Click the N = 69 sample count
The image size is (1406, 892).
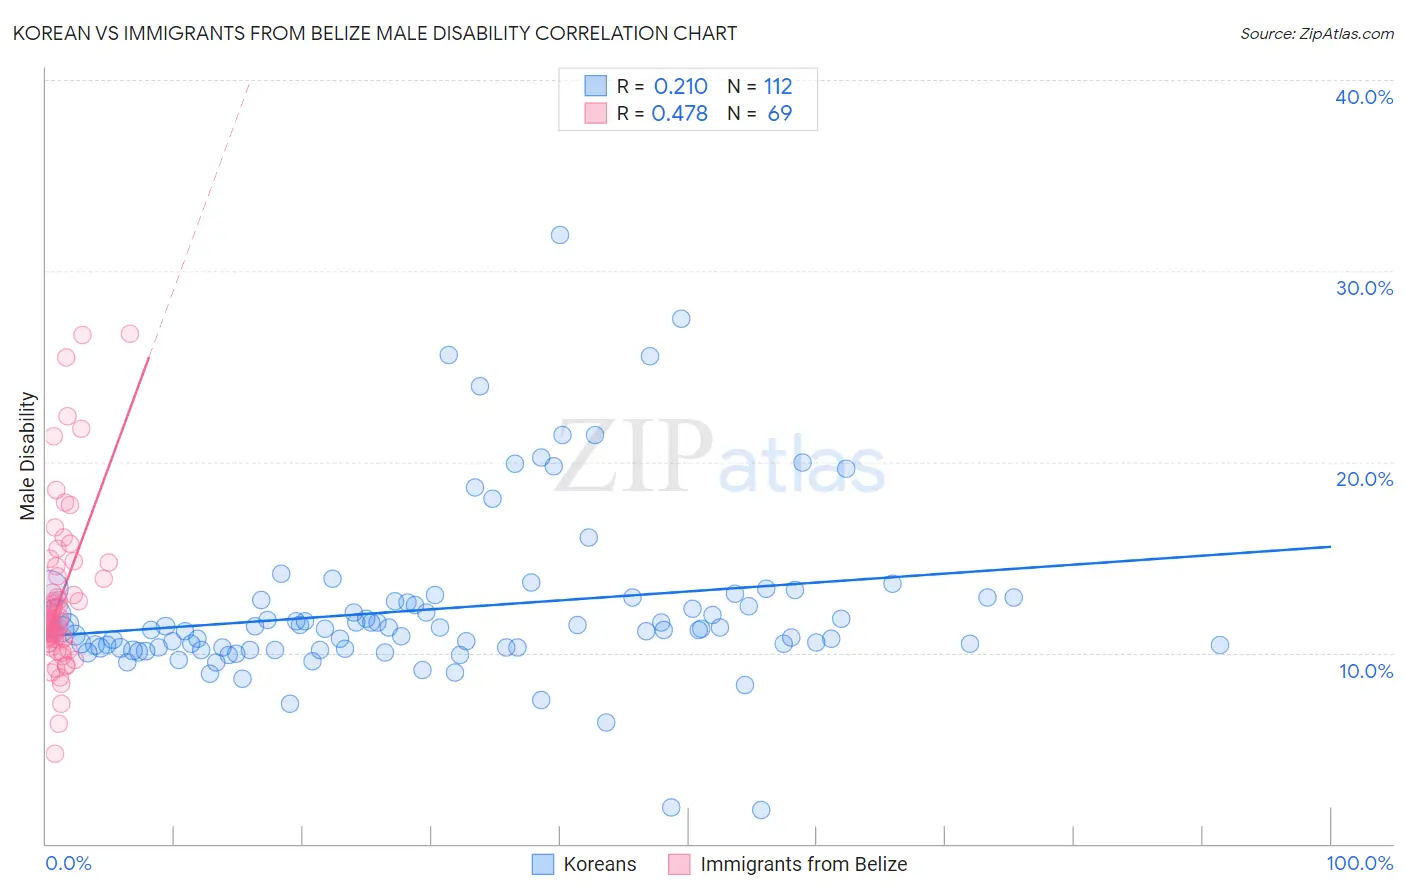760,113
